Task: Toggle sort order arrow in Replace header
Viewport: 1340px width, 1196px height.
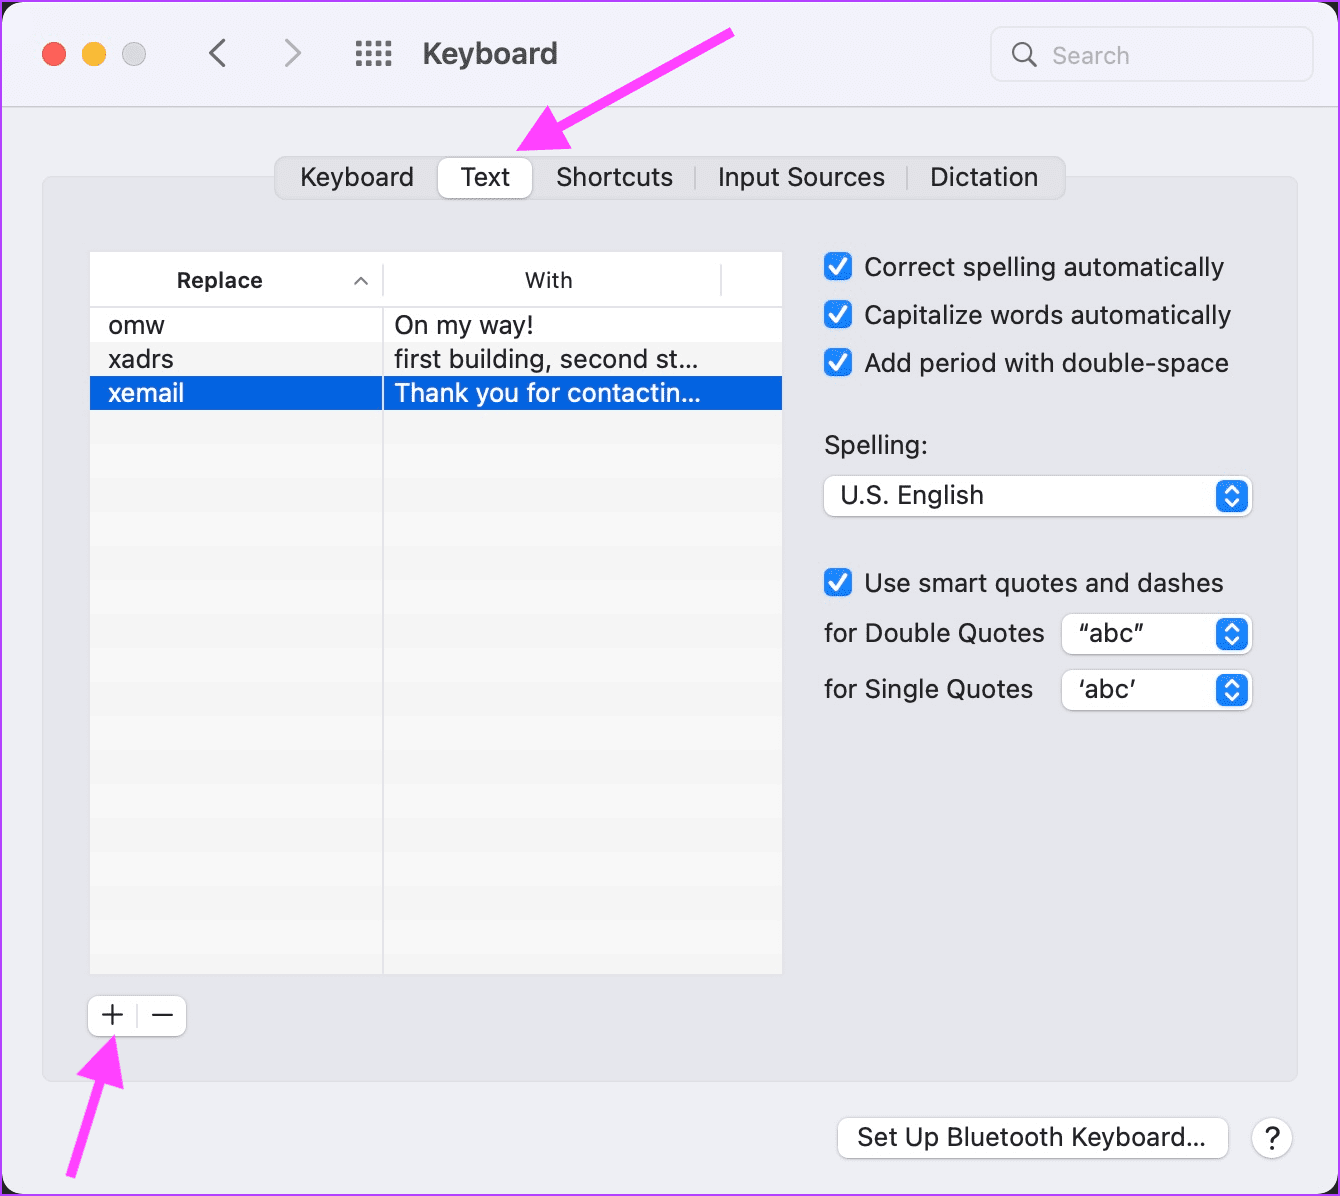Action: coord(361,281)
